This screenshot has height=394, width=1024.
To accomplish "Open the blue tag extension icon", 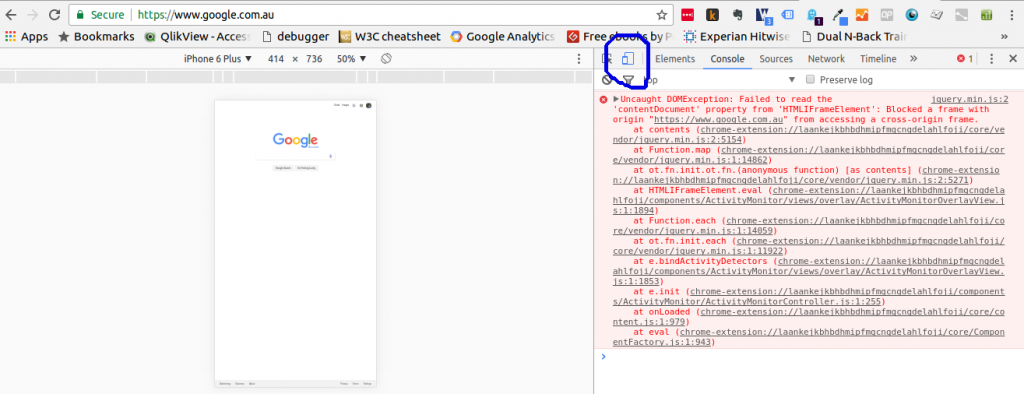I will click(788, 14).
